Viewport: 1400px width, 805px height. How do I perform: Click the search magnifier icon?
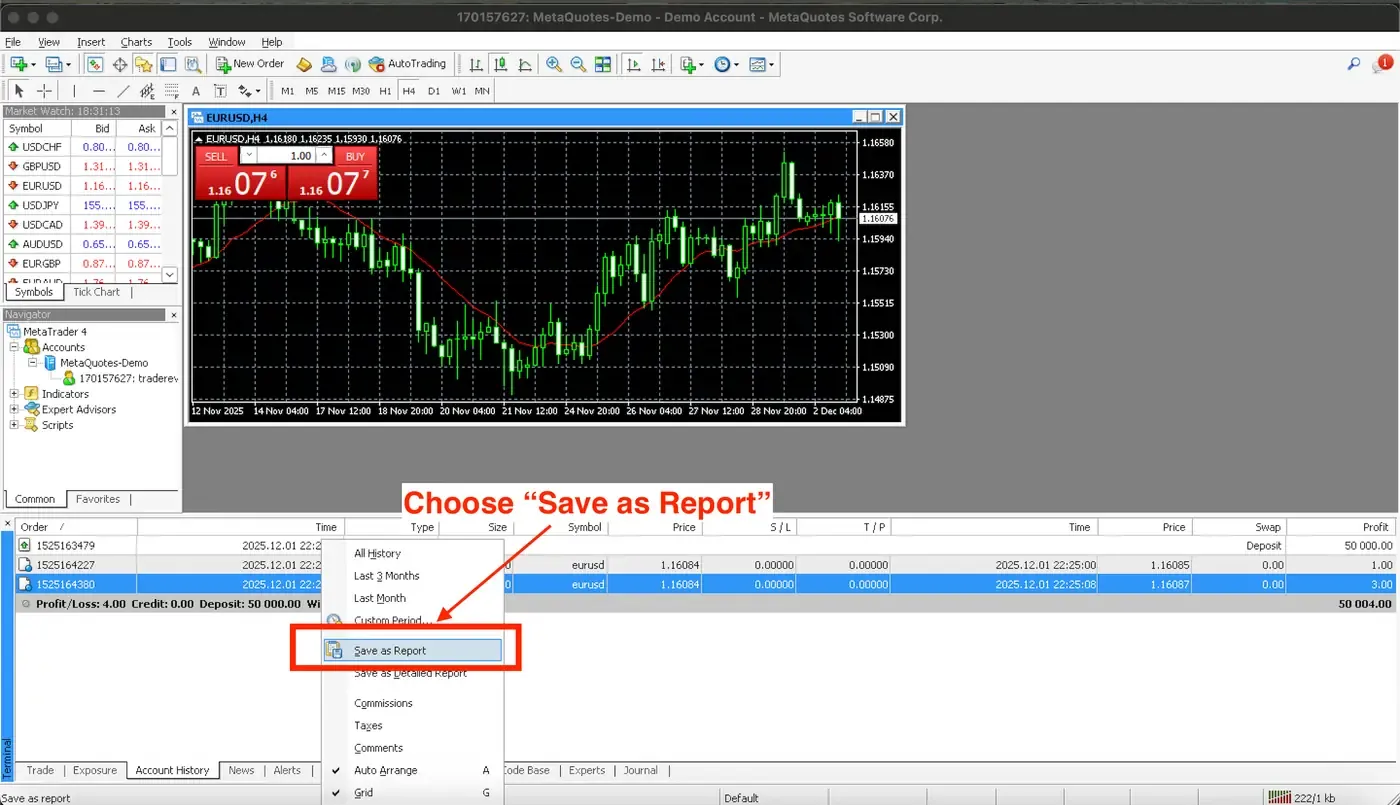tap(1354, 64)
